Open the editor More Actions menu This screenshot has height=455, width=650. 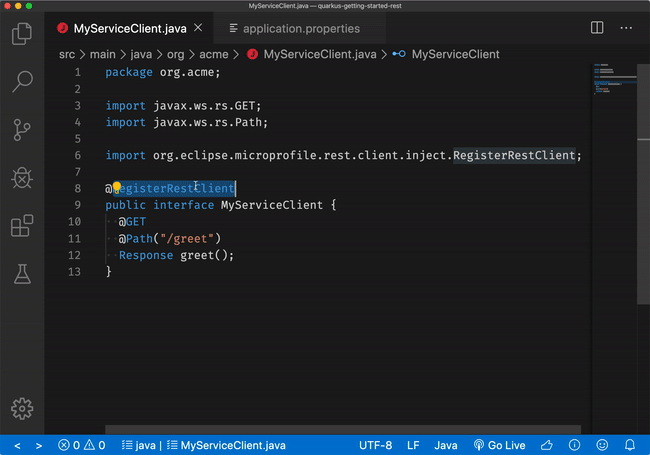625,28
